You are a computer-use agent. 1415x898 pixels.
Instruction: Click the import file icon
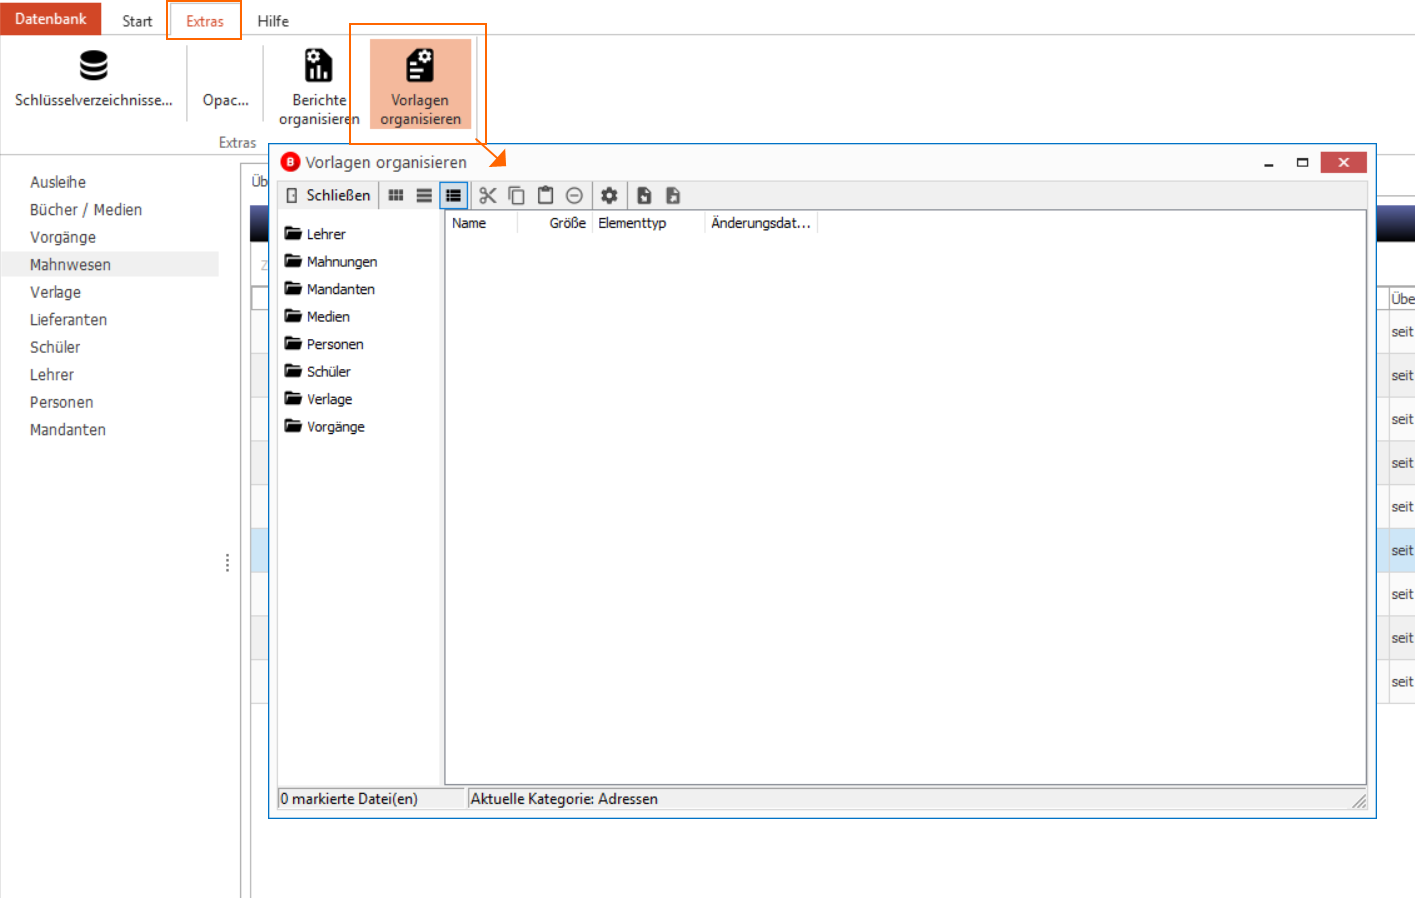(644, 195)
